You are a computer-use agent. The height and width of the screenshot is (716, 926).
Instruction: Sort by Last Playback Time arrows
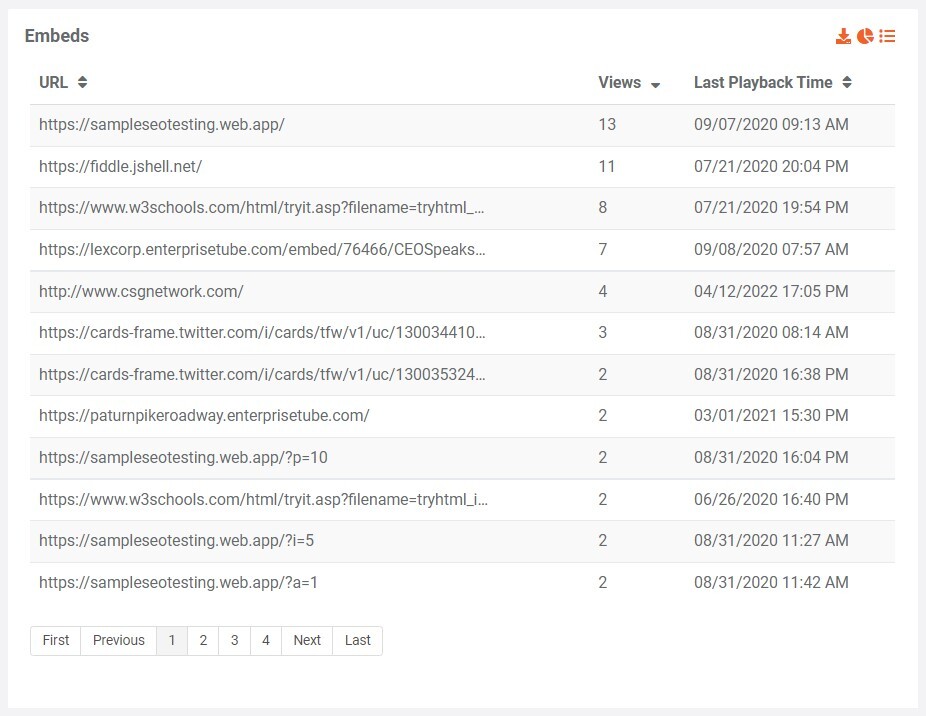[847, 83]
